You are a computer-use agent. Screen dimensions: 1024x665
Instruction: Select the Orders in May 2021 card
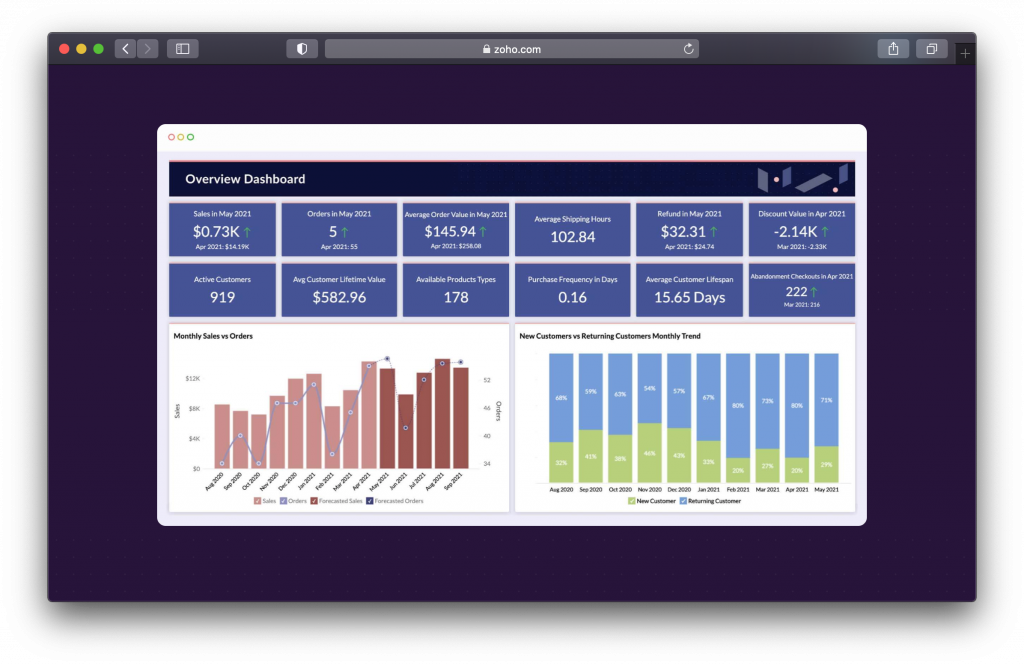tap(339, 229)
